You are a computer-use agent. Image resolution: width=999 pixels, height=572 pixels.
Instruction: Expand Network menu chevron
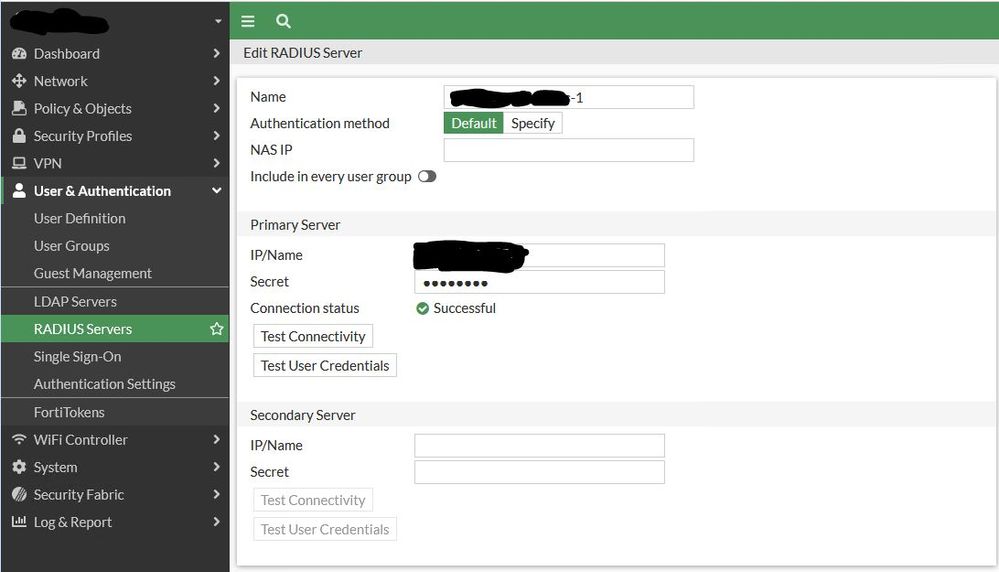(217, 81)
